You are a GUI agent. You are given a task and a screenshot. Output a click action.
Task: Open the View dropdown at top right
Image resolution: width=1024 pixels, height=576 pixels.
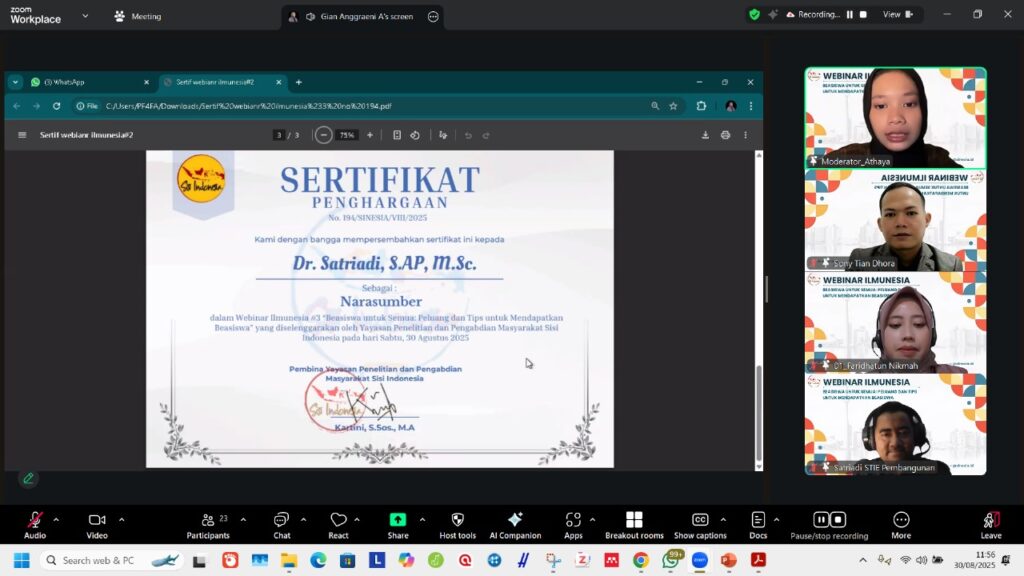tap(896, 15)
